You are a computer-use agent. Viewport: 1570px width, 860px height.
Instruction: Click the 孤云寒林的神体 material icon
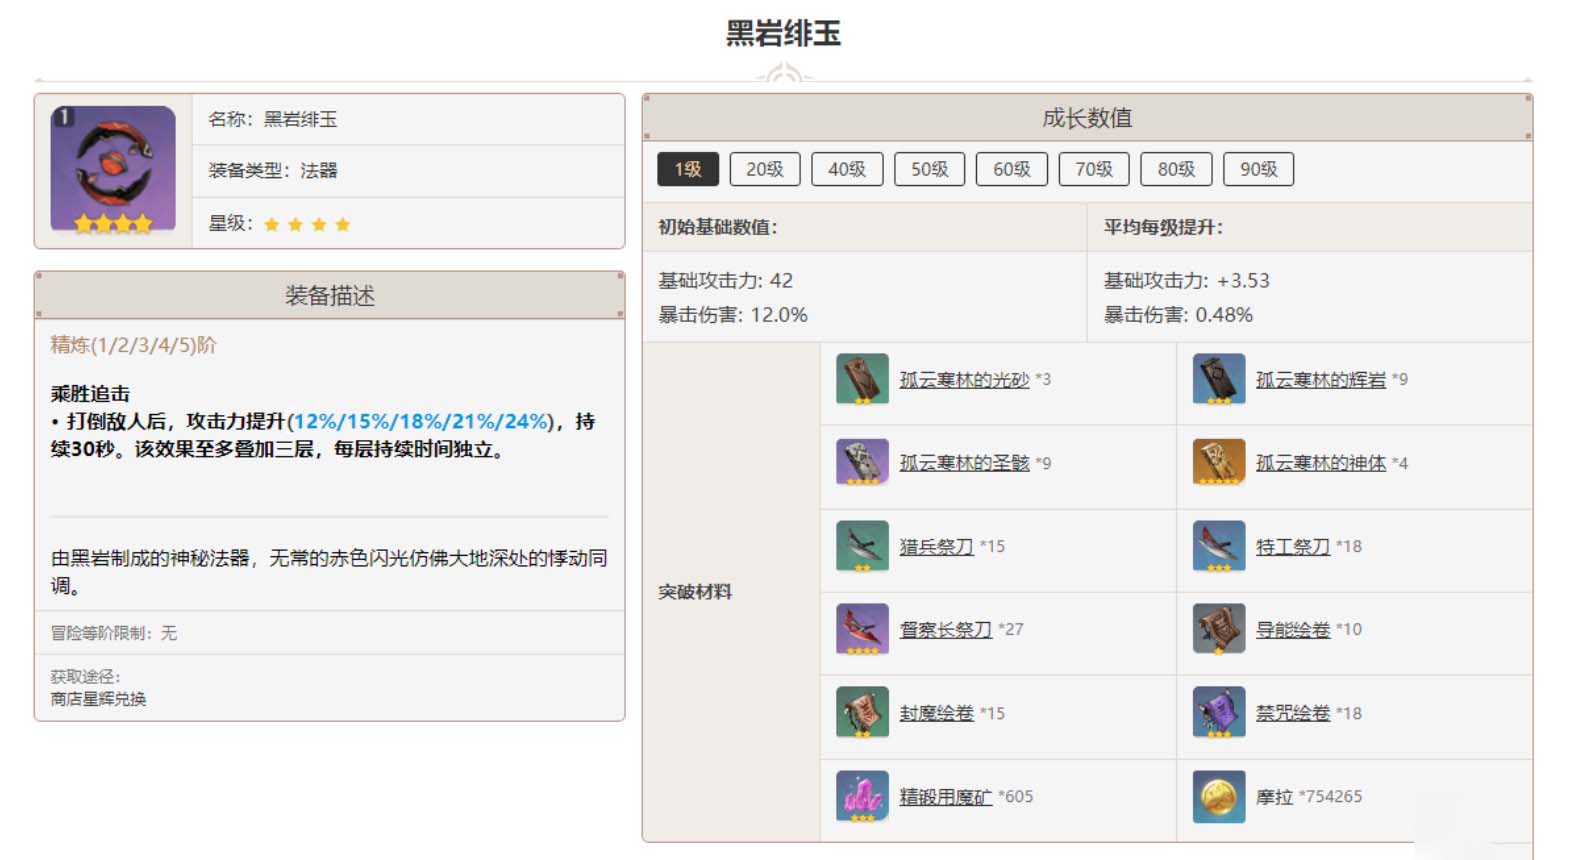click(x=1218, y=463)
